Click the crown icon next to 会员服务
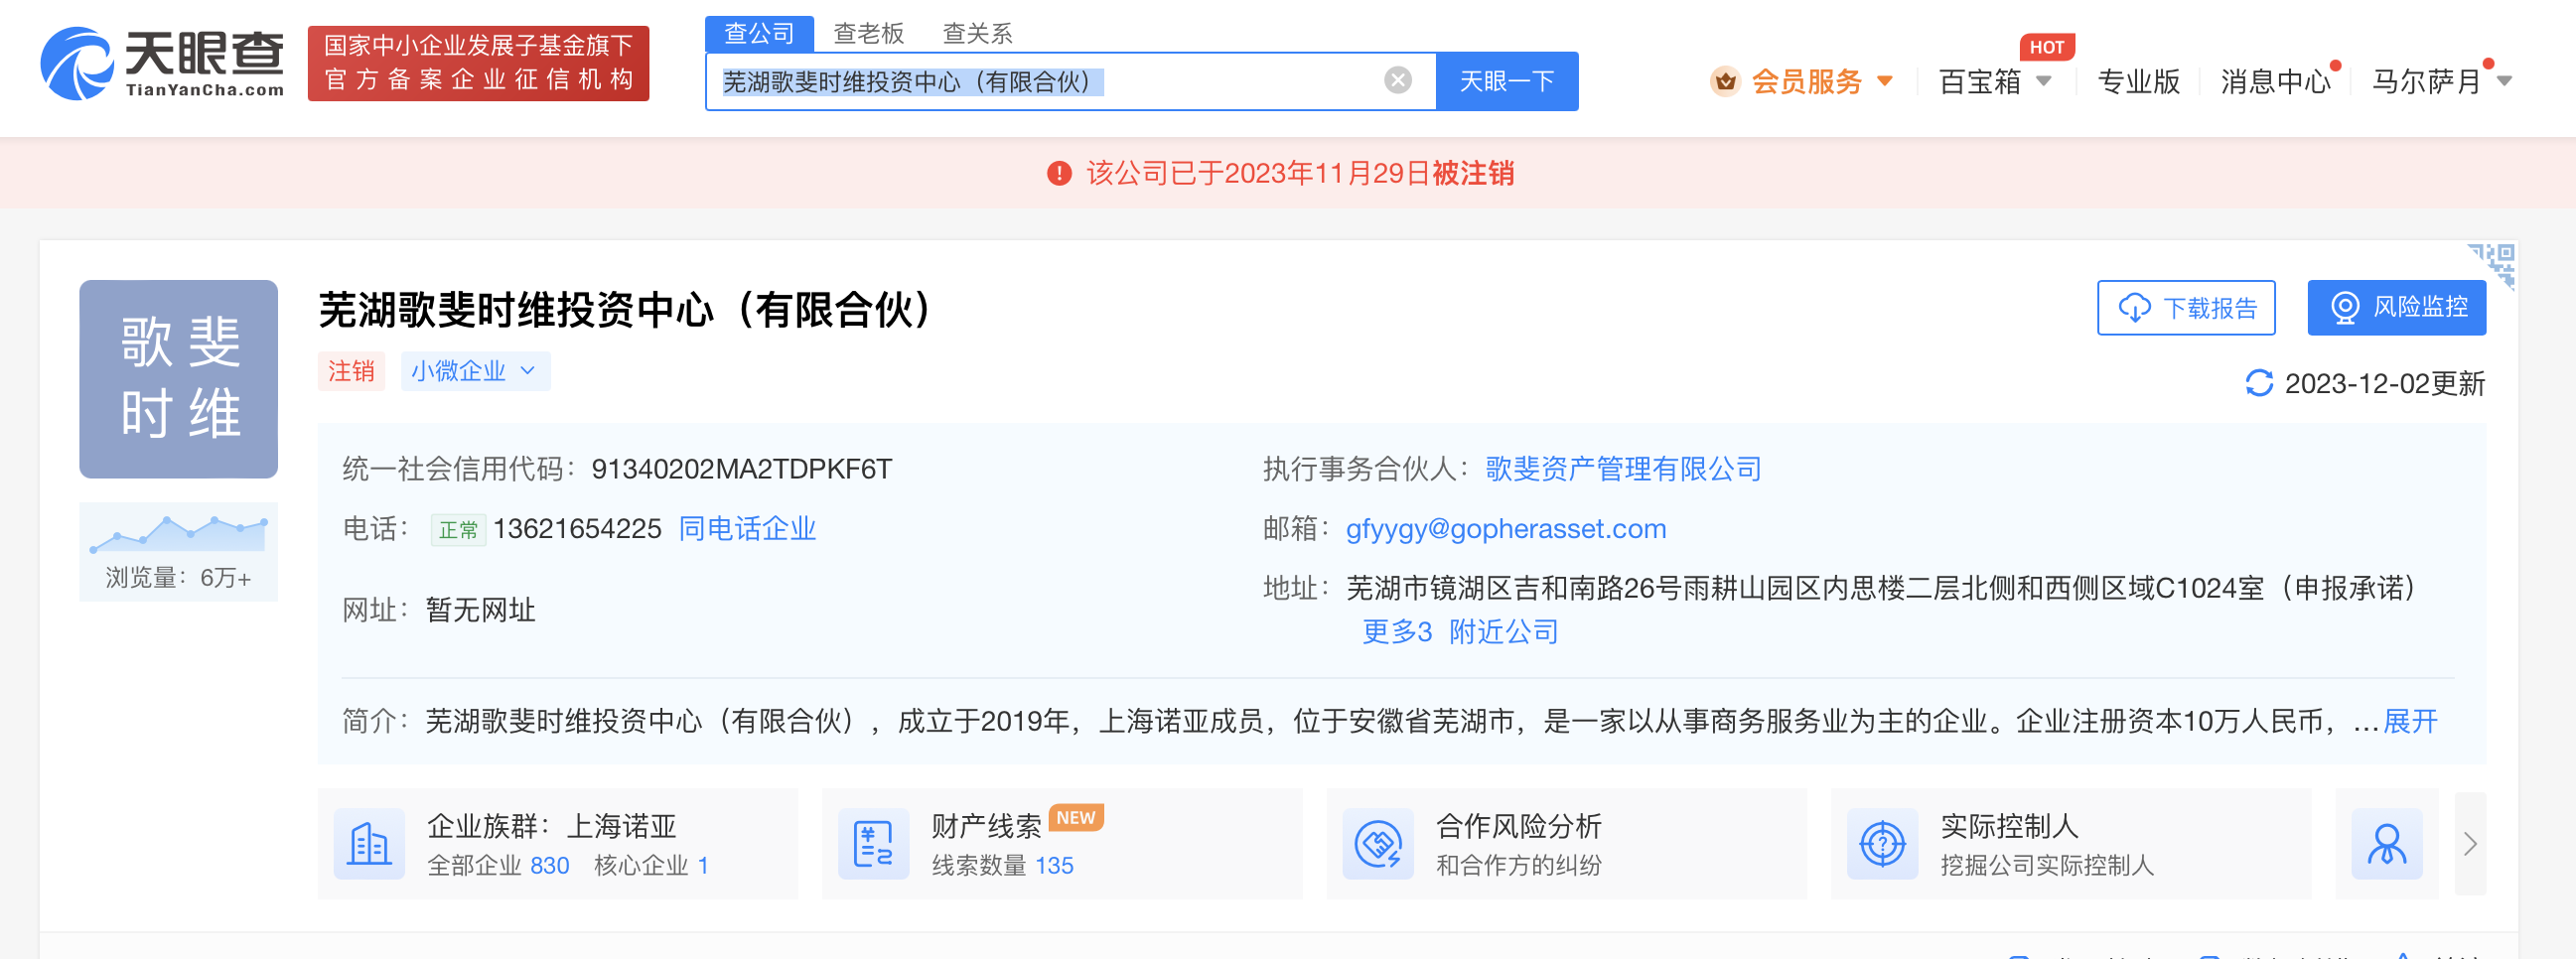This screenshot has width=2576, height=959. pyautogui.click(x=1724, y=81)
